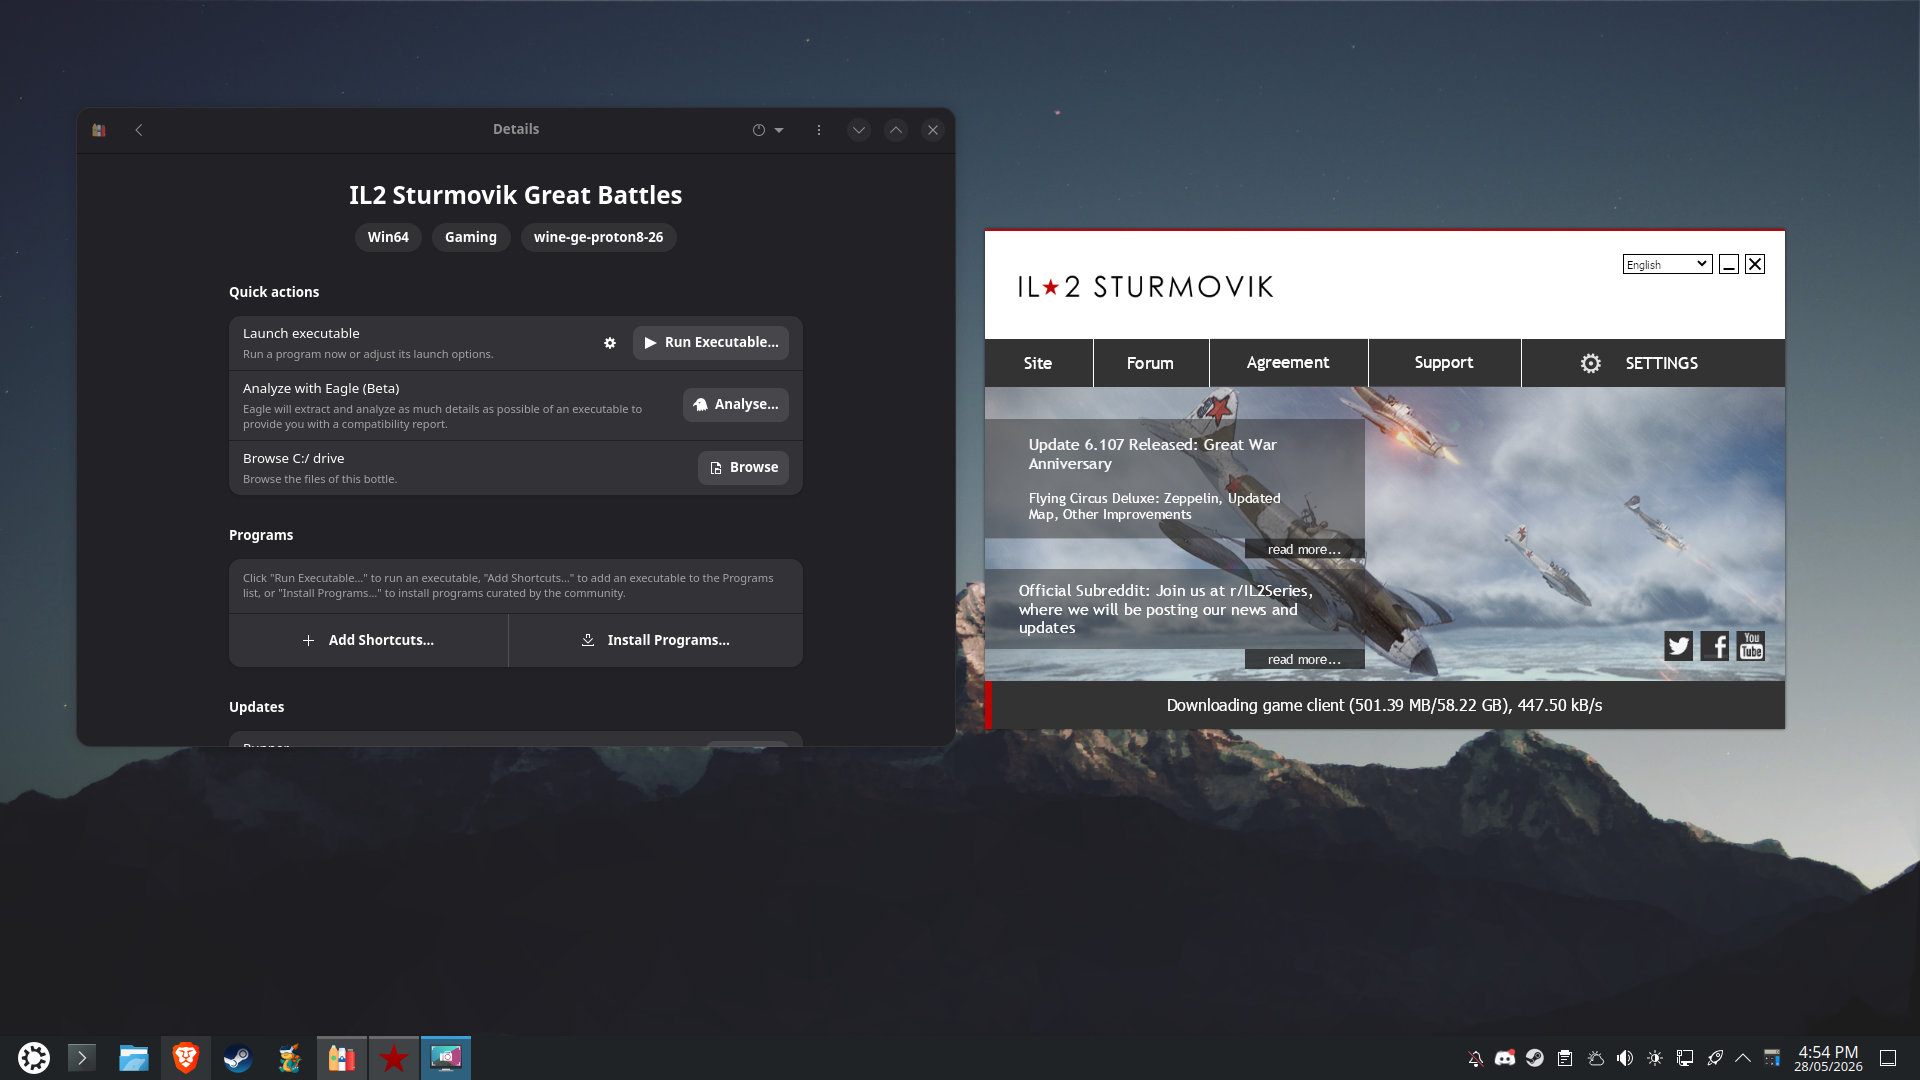
Task: Read more about Update 6.107 Released
Action: click(1304, 550)
